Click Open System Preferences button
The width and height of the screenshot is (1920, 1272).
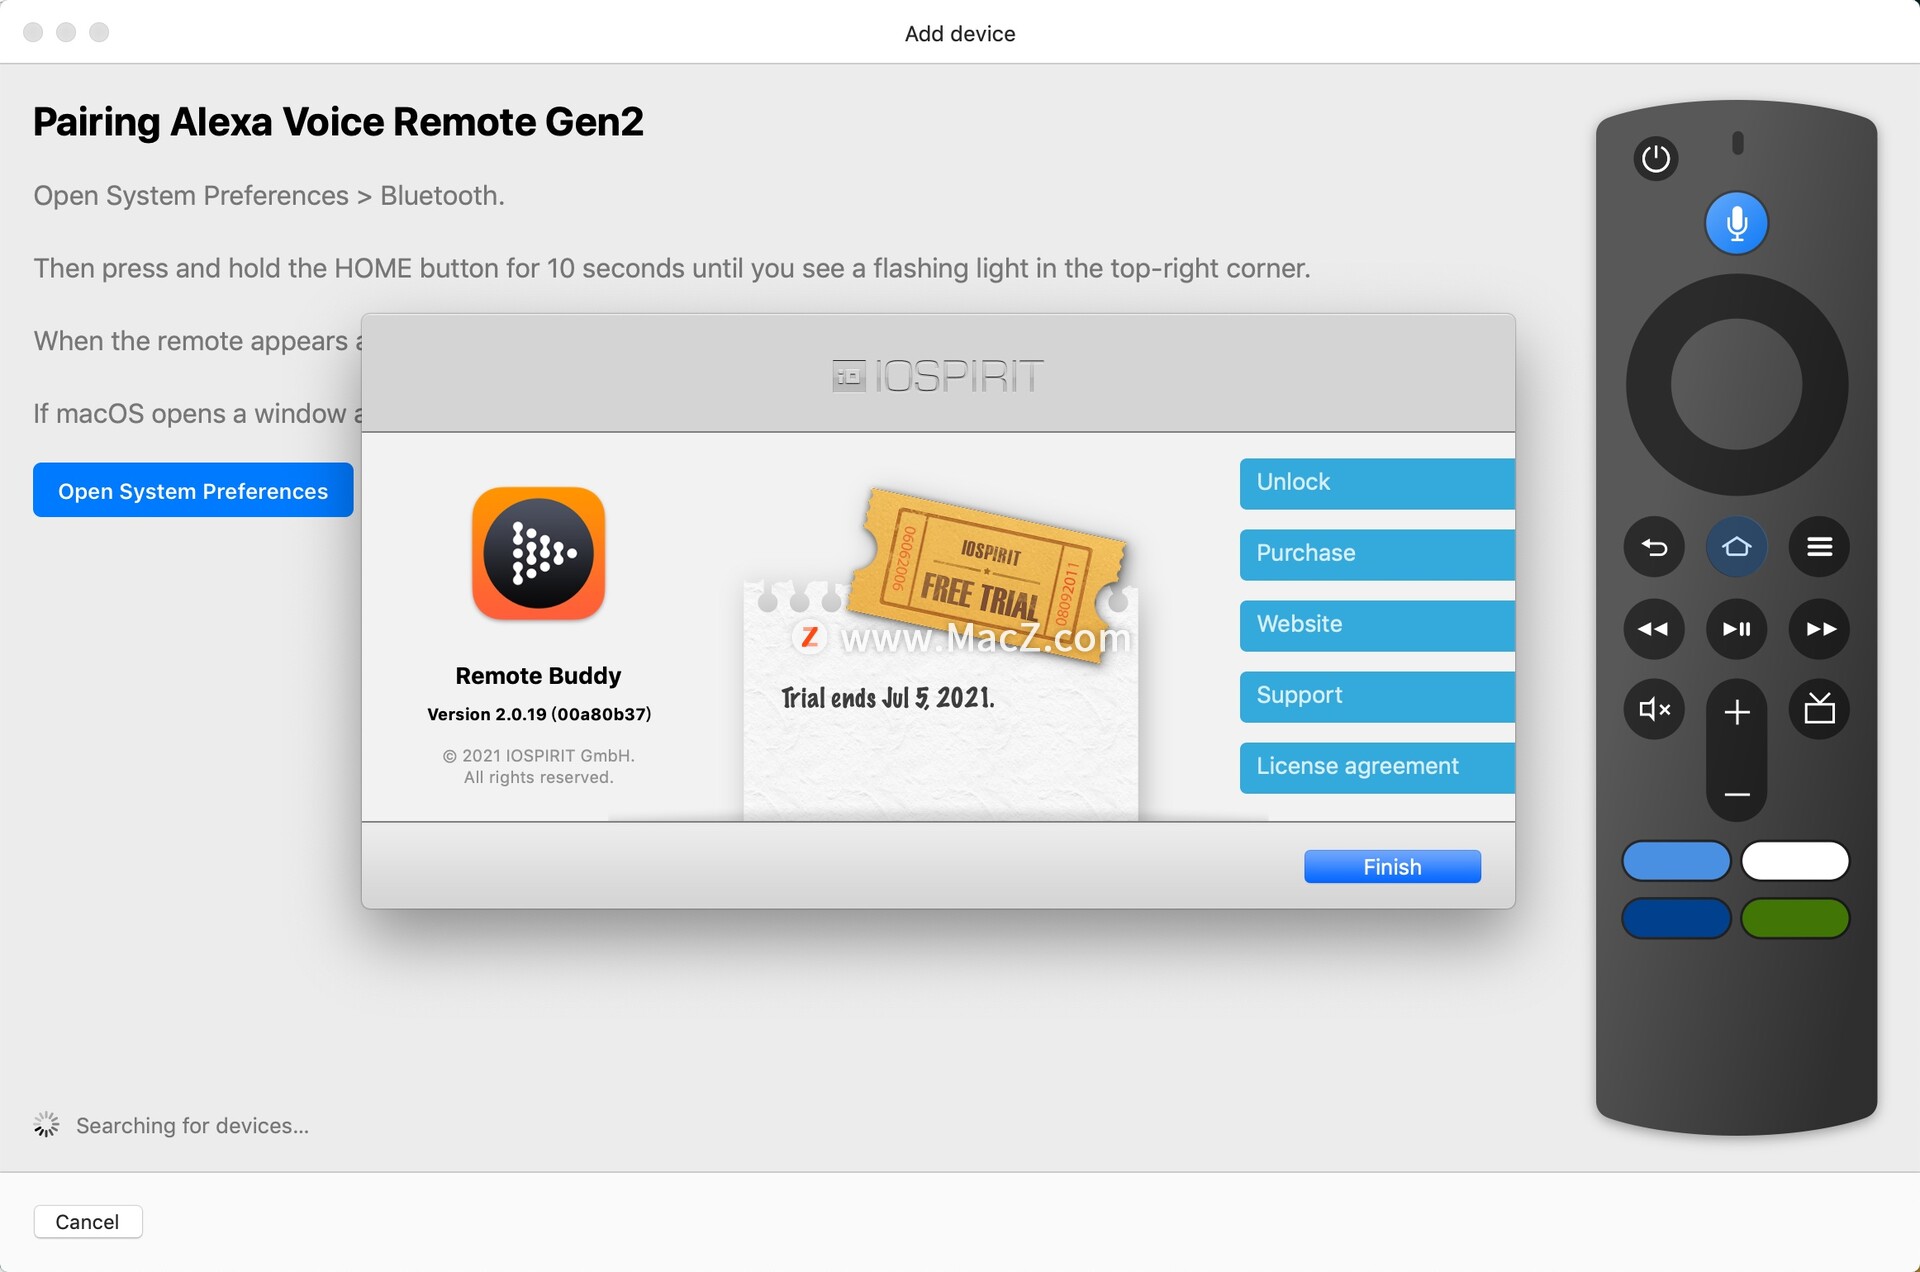tap(193, 490)
